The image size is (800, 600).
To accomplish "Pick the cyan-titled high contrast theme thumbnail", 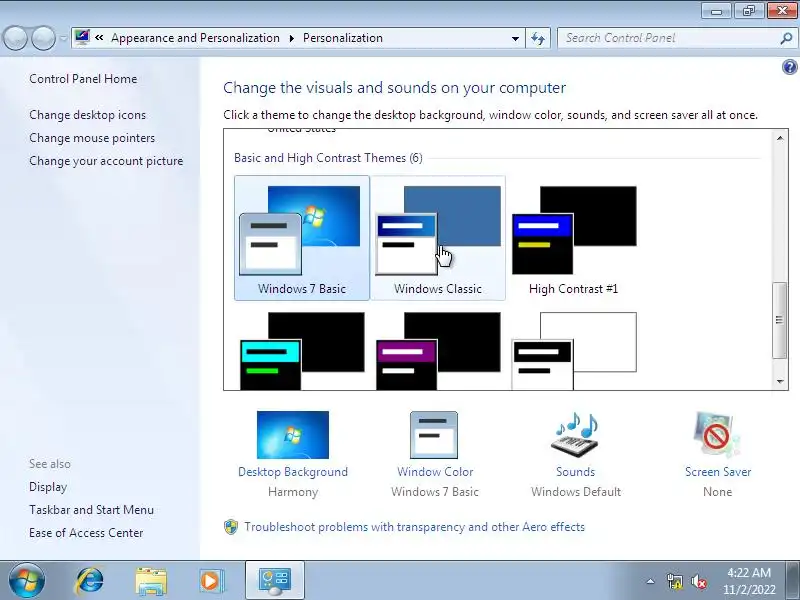I will tap(302, 351).
